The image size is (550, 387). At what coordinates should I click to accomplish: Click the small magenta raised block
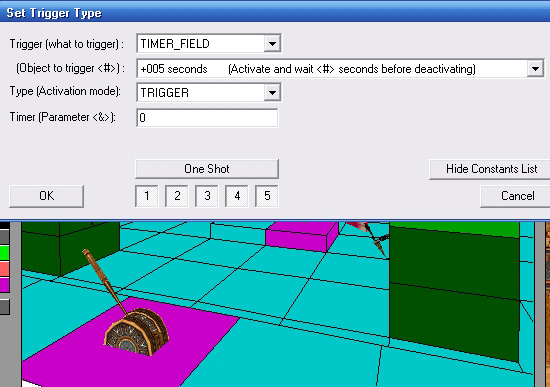302,236
